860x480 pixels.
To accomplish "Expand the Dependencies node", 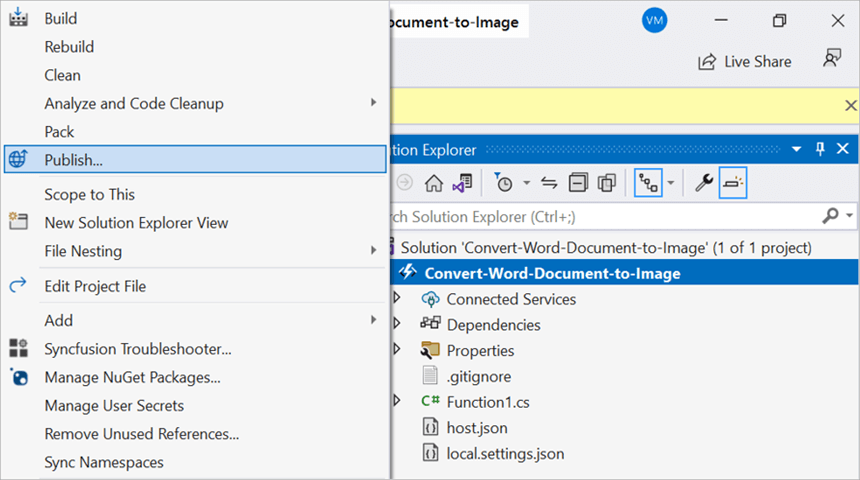I will 397,324.
